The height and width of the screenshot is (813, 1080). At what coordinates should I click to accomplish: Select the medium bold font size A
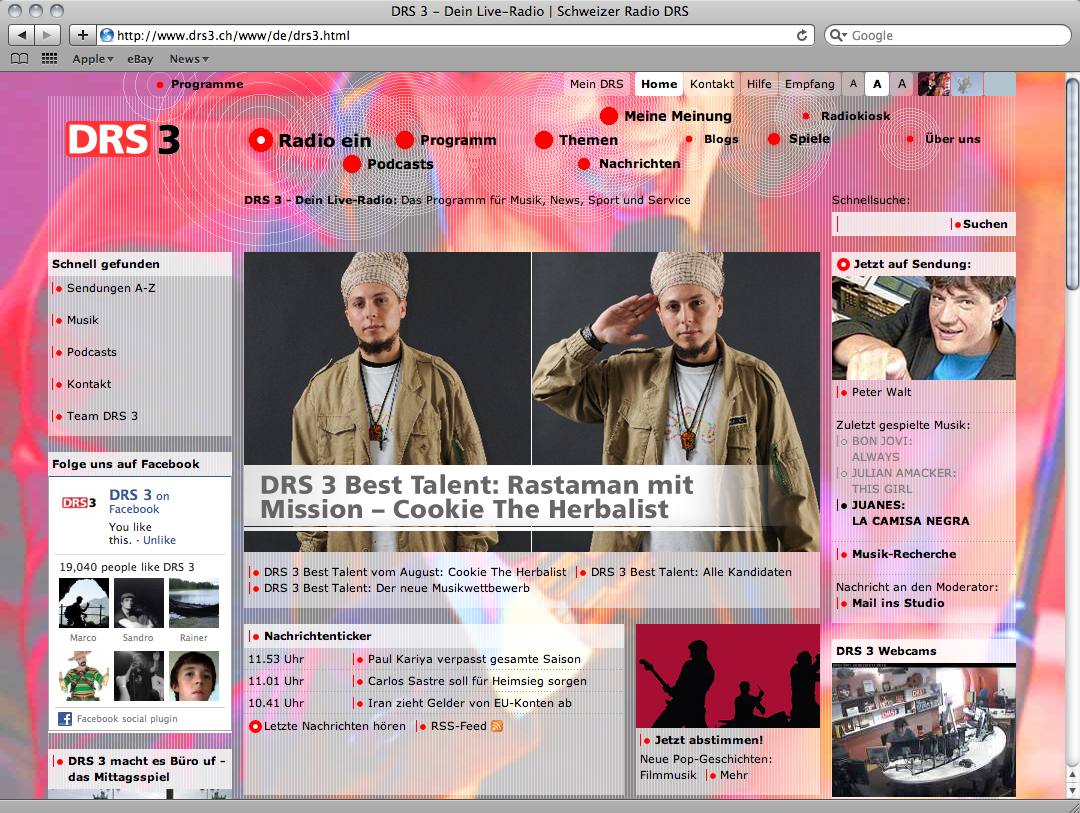pos(877,84)
